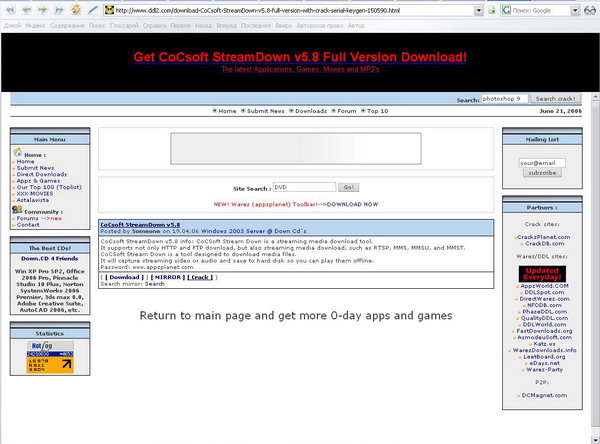The image size is (600, 444).
Task: Open Our Top 100 (Toplist) link
Action: point(49,187)
